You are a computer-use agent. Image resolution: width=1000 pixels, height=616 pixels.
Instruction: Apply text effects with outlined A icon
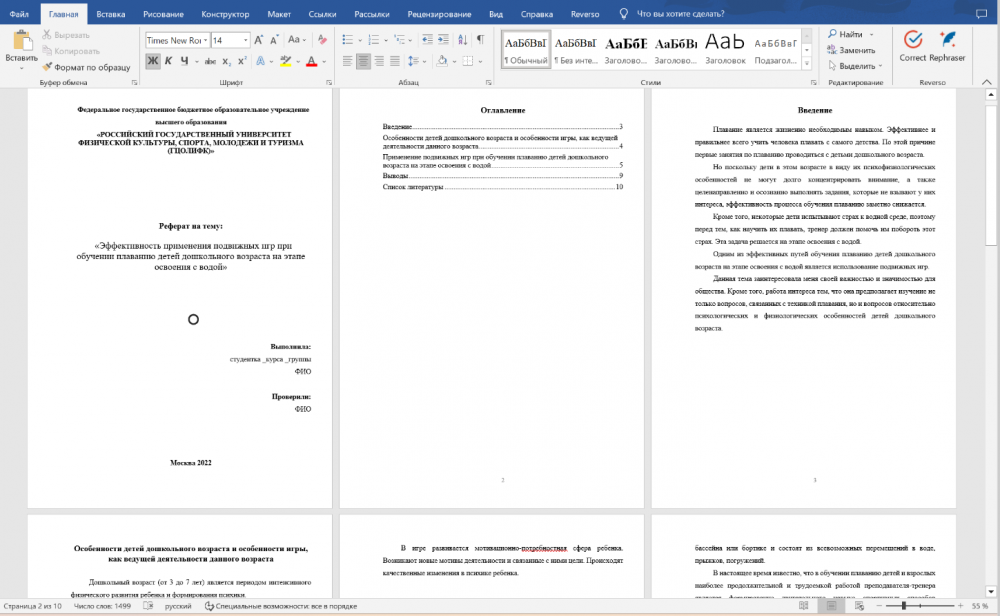point(260,61)
